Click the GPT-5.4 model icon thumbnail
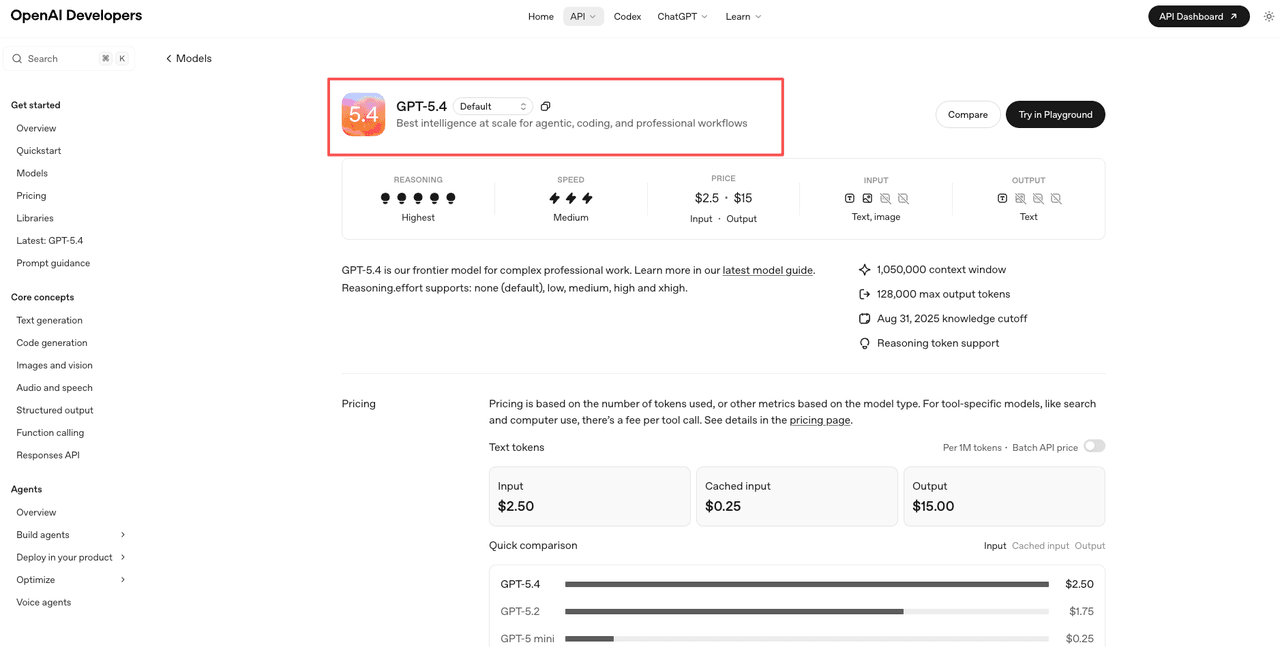 tap(363, 114)
